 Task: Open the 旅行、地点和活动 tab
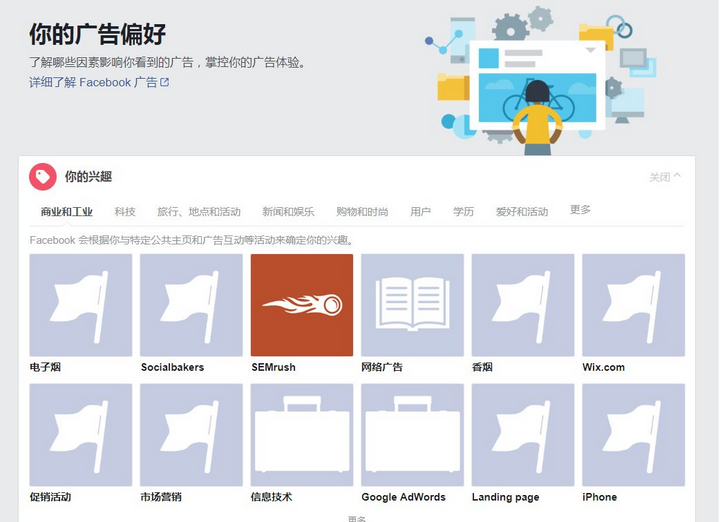[x=199, y=212]
